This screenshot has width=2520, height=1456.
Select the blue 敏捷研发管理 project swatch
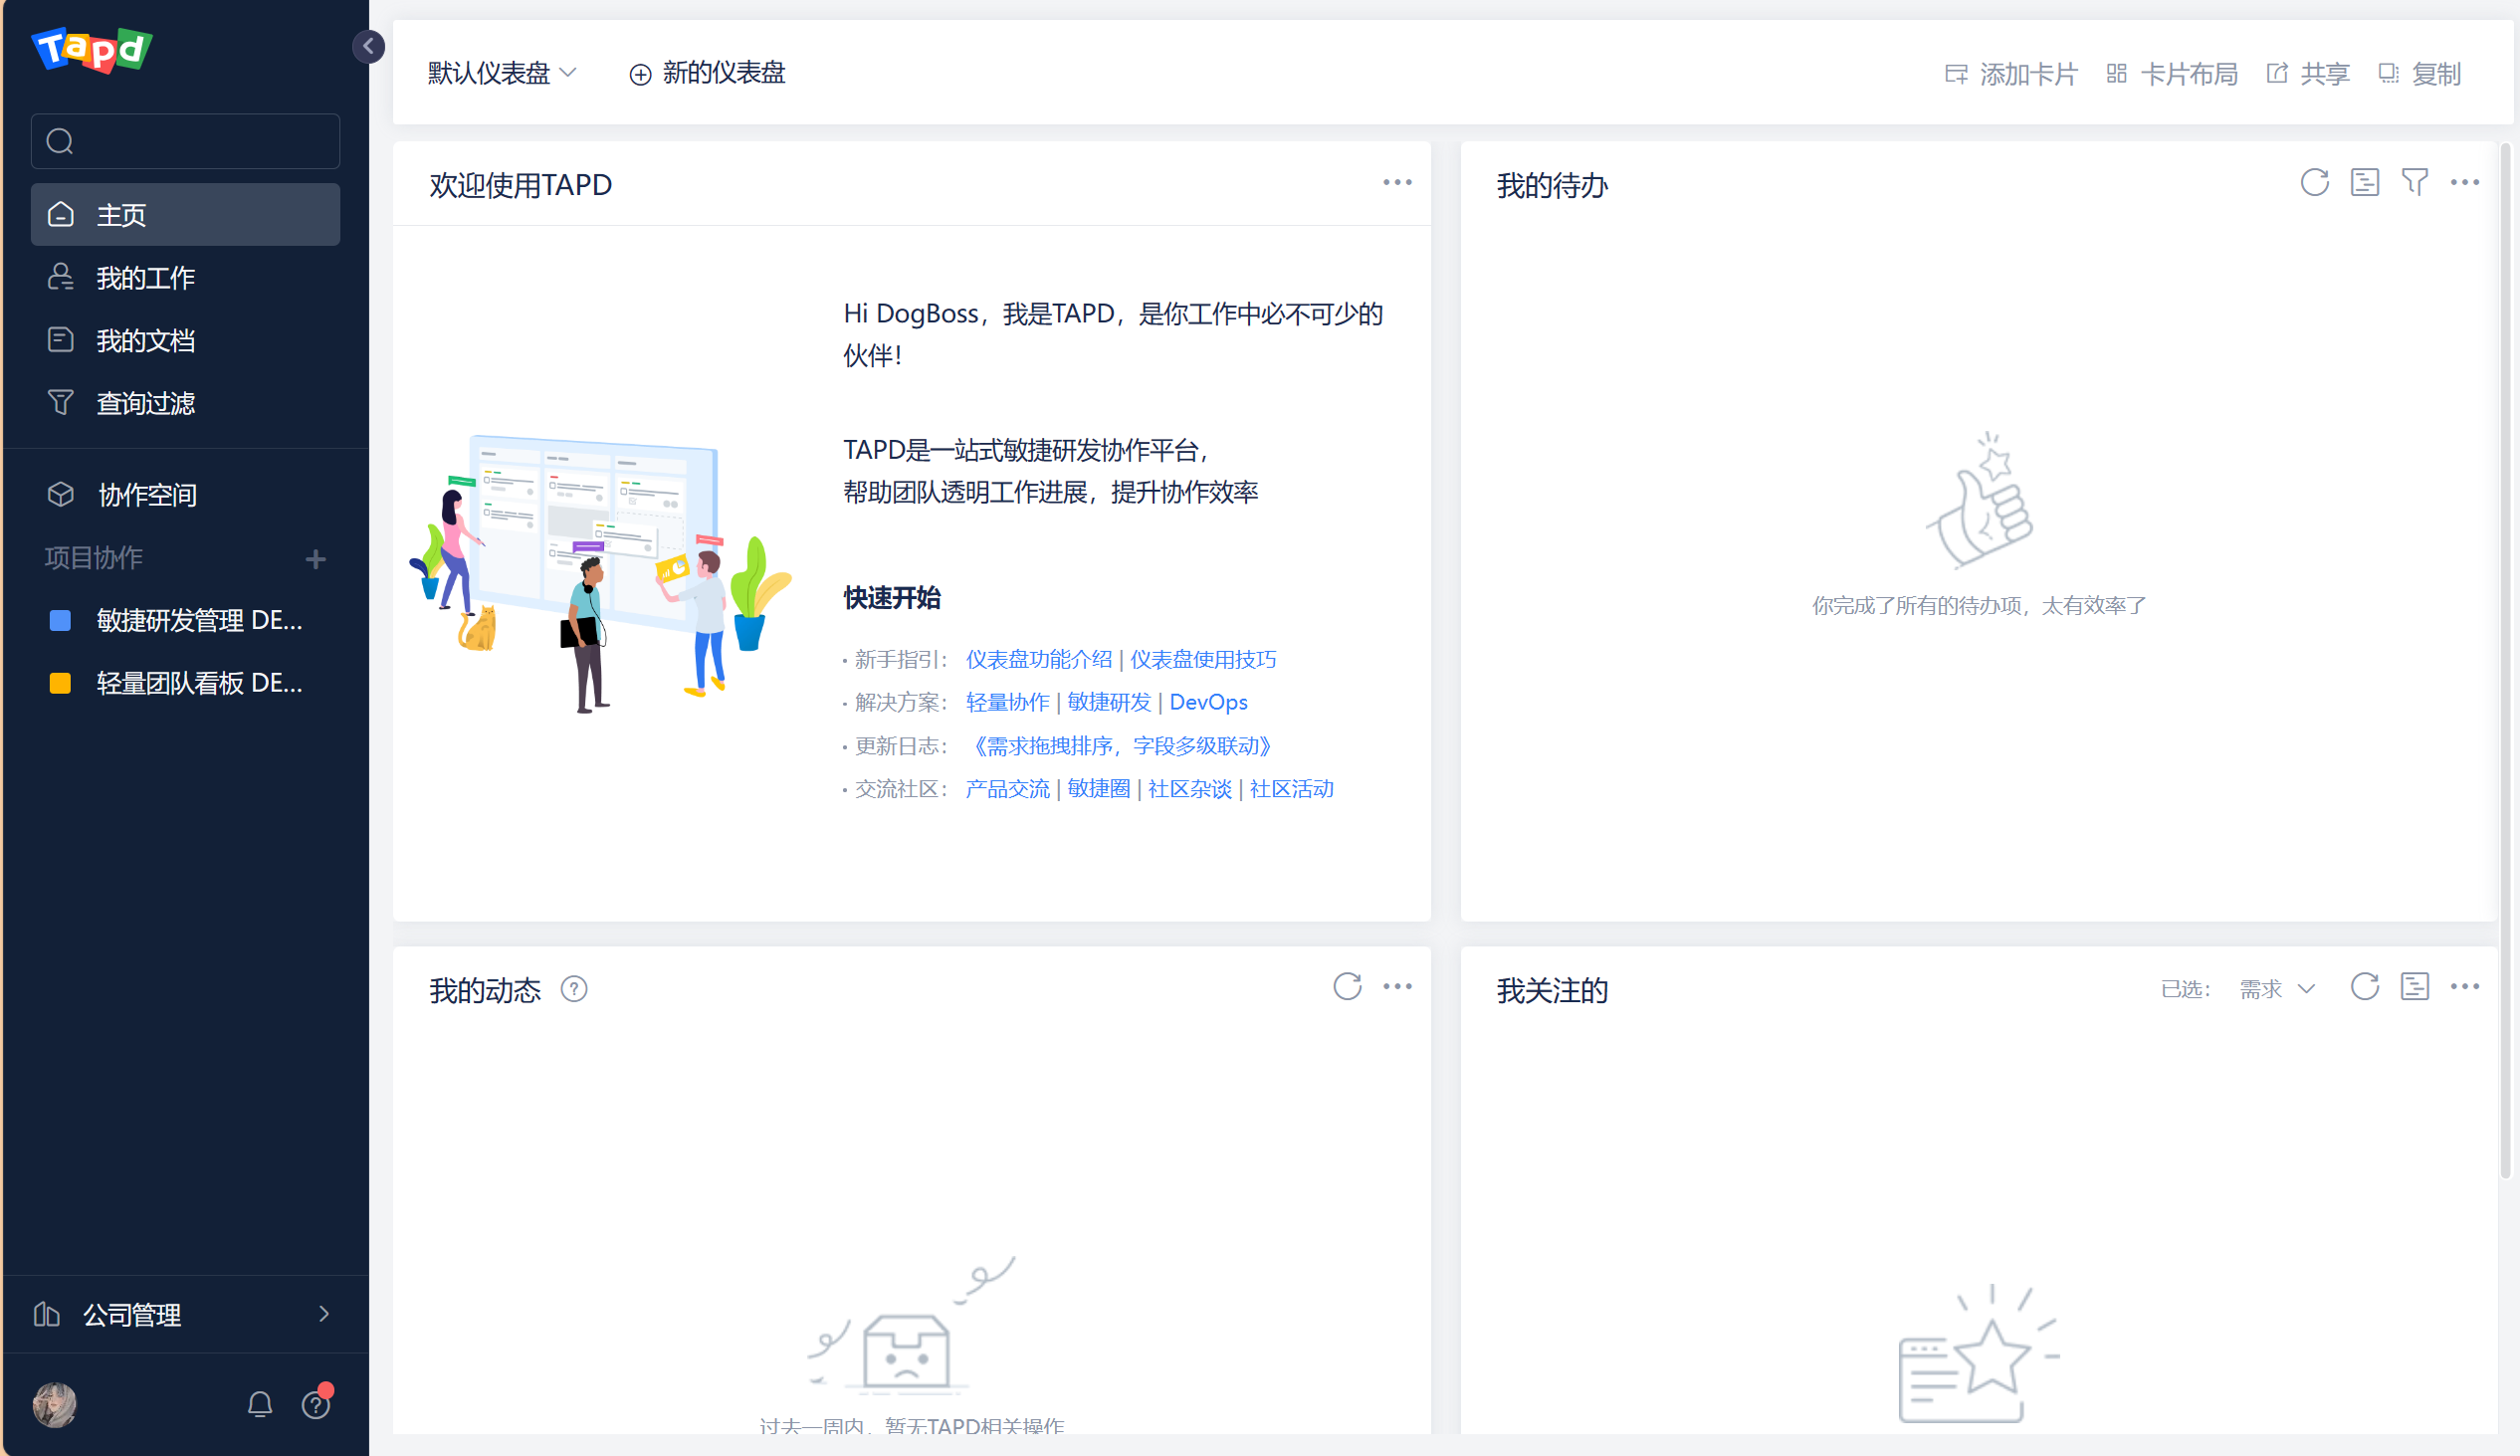click(60, 620)
